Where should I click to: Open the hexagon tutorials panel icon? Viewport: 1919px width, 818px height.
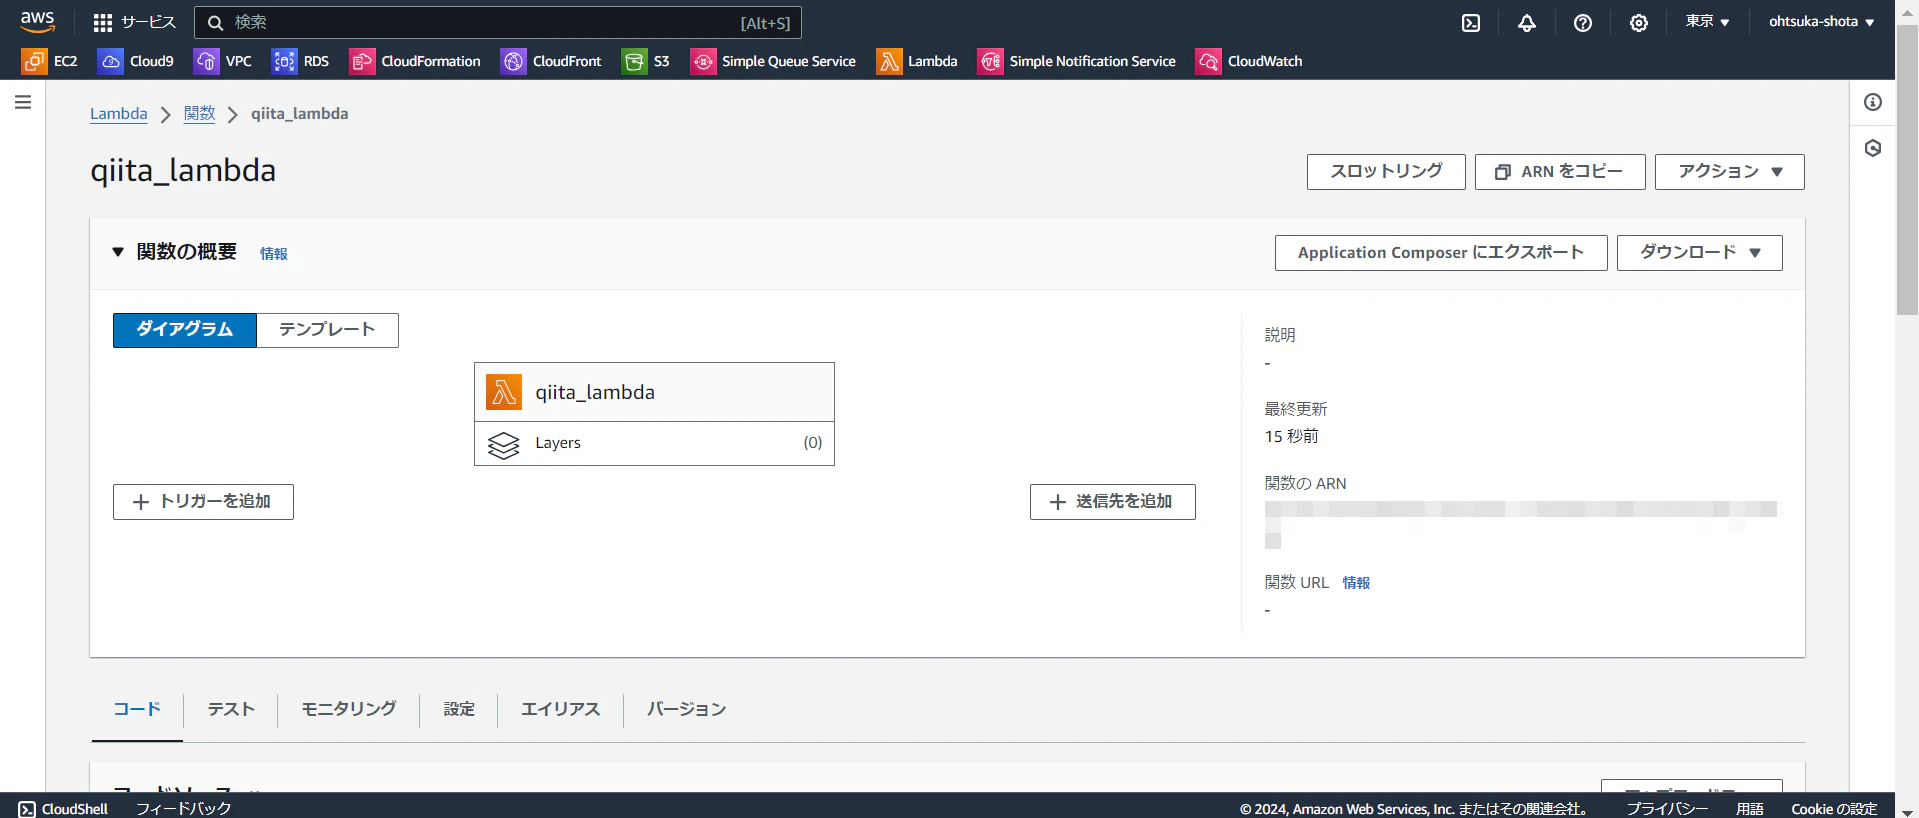[1873, 148]
